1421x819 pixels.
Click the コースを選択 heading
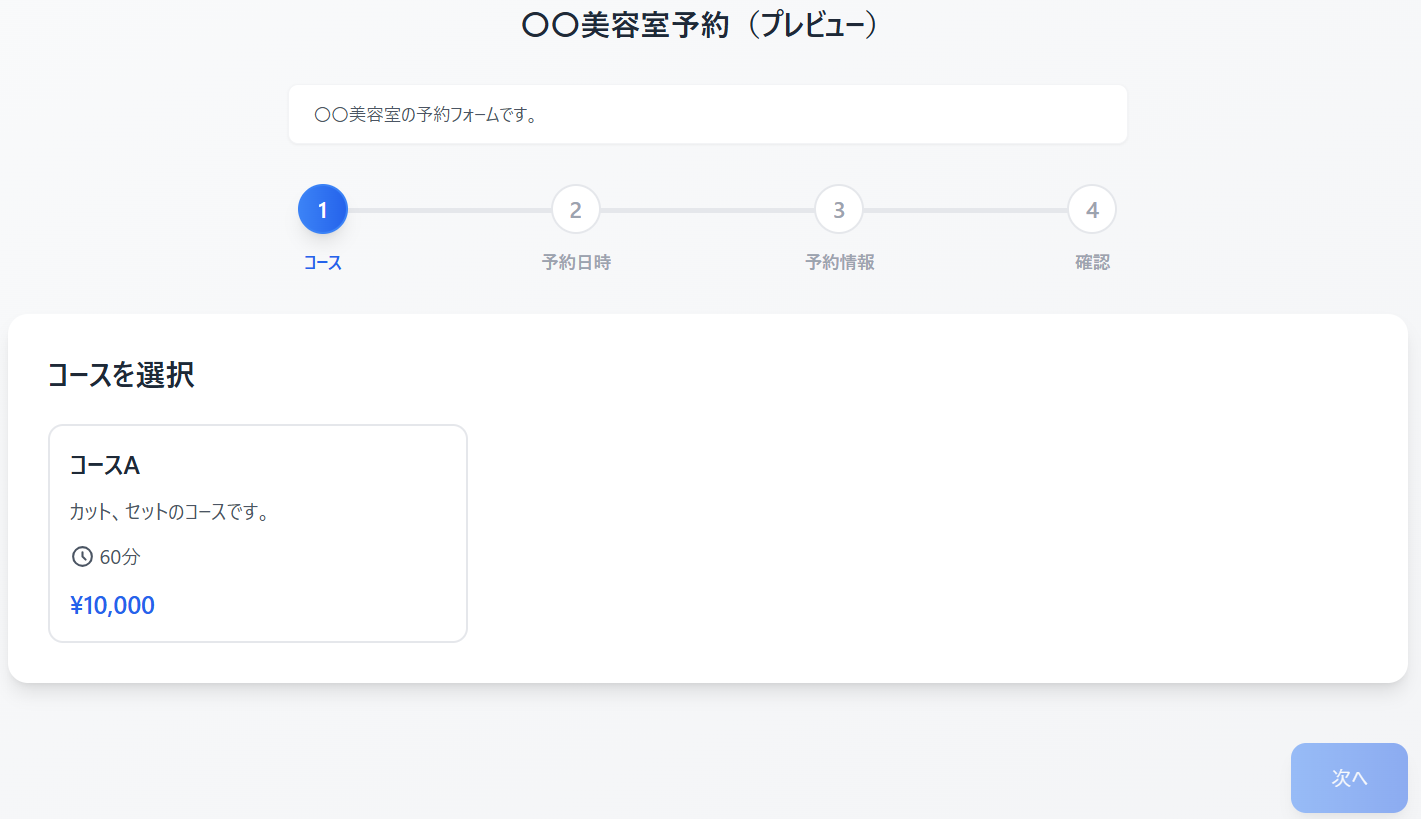coord(121,375)
